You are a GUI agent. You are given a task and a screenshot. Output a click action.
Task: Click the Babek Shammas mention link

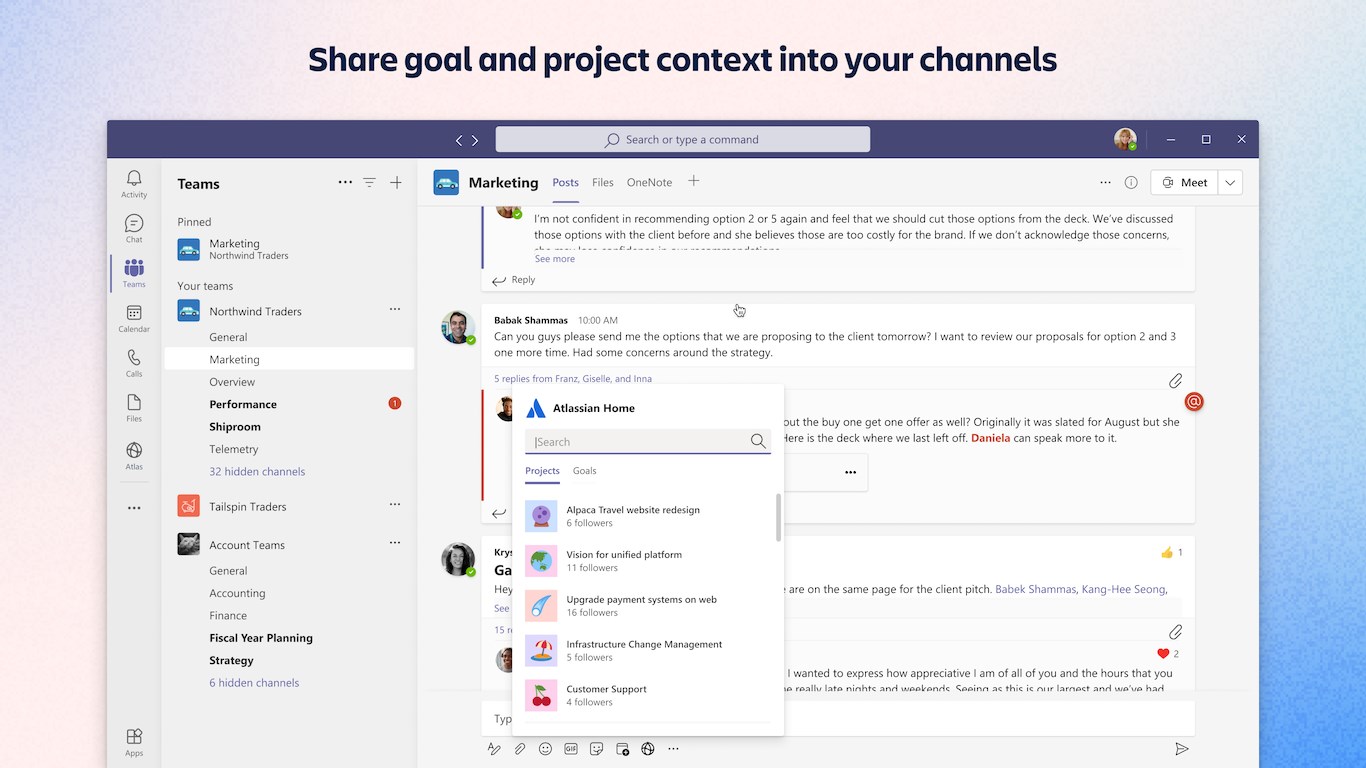tap(1036, 590)
